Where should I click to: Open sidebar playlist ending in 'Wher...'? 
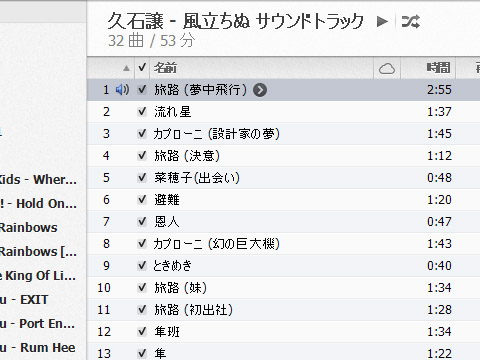pyautogui.click(x=38, y=180)
